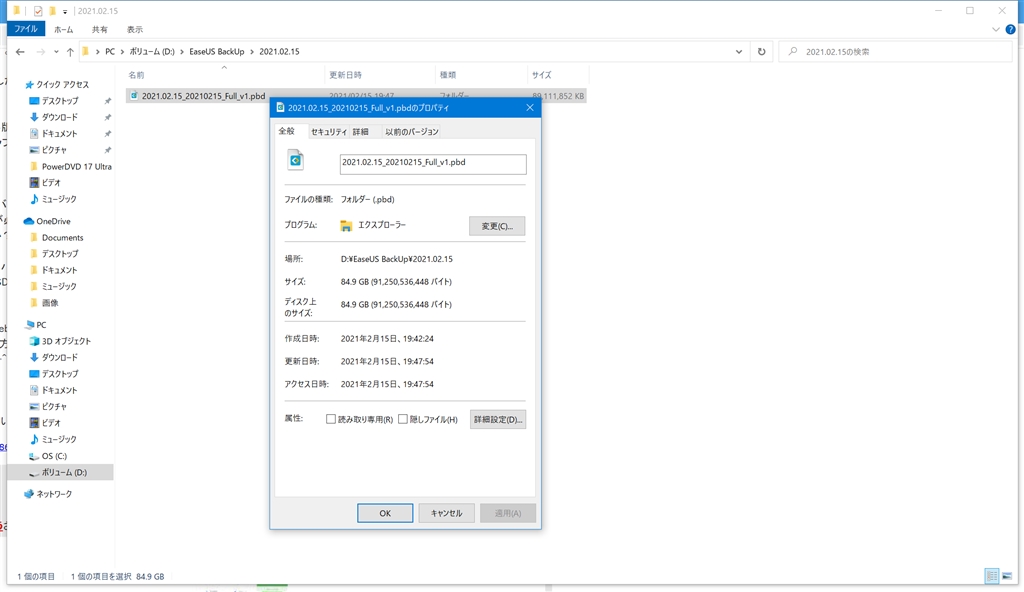Image resolution: width=1024 pixels, height=592 pixels.
Task: Click the quick access toolbar properties icon
Action: coord(38,11)
